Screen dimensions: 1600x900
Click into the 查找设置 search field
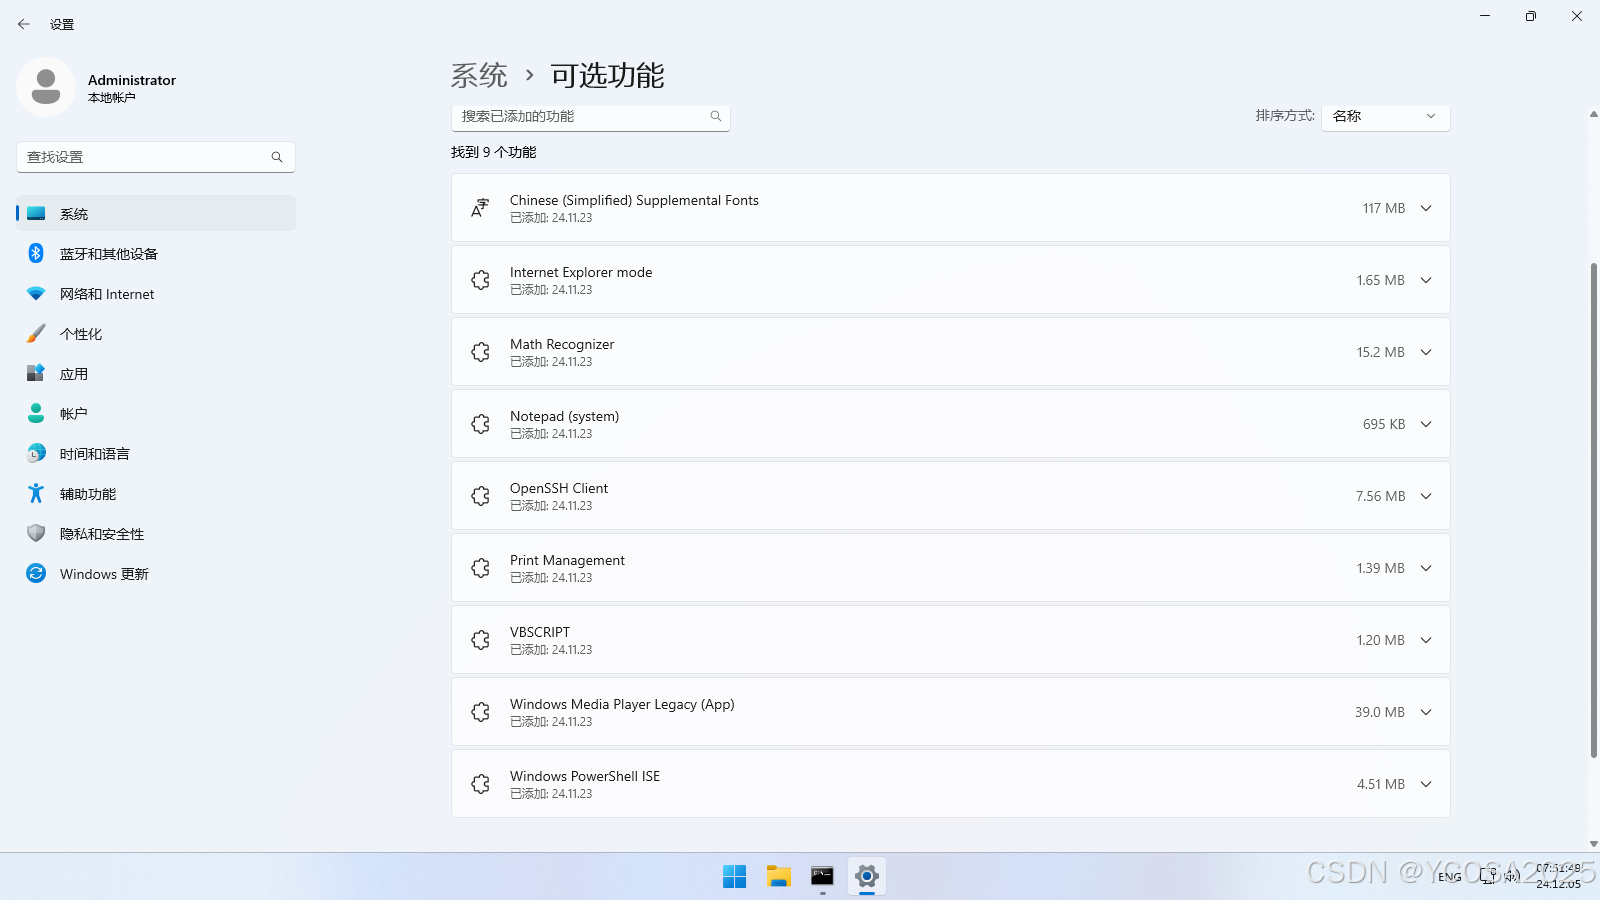click(156, 157)
